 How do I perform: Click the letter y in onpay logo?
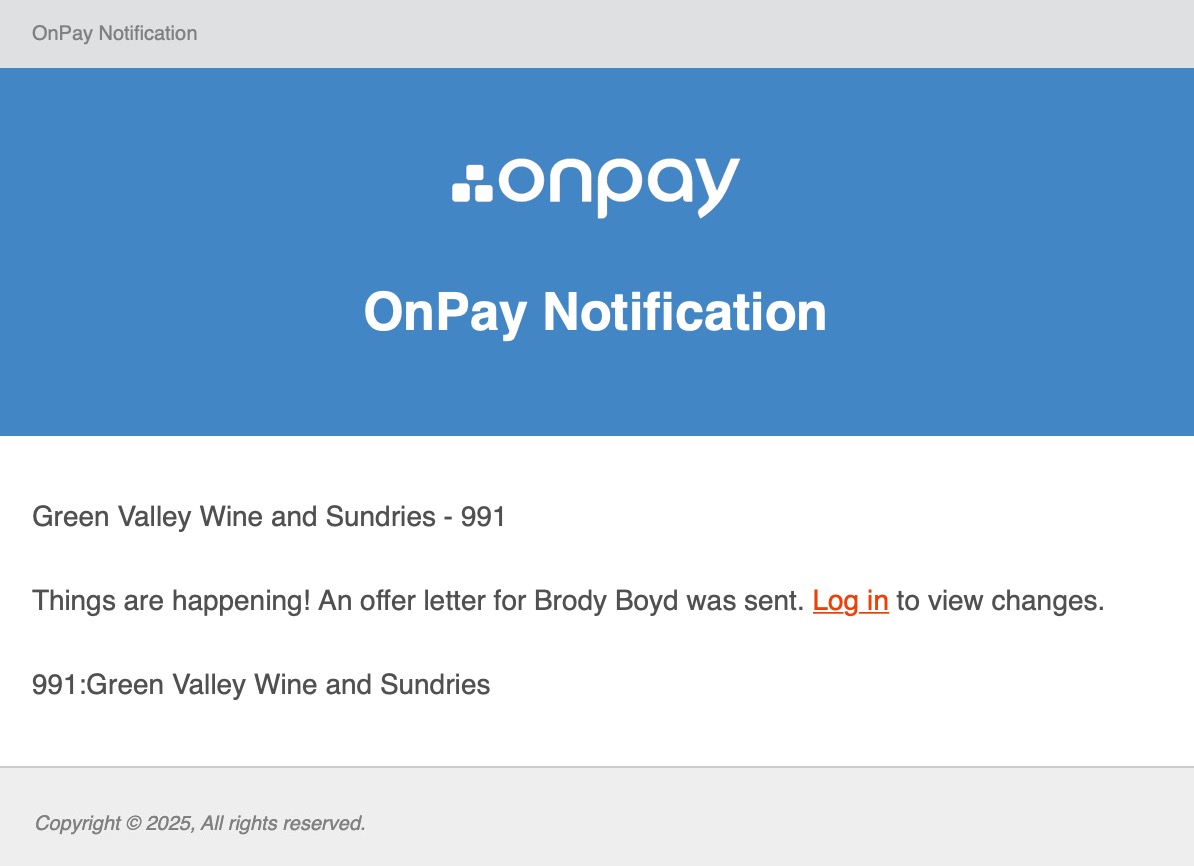(x=714, y=188)
